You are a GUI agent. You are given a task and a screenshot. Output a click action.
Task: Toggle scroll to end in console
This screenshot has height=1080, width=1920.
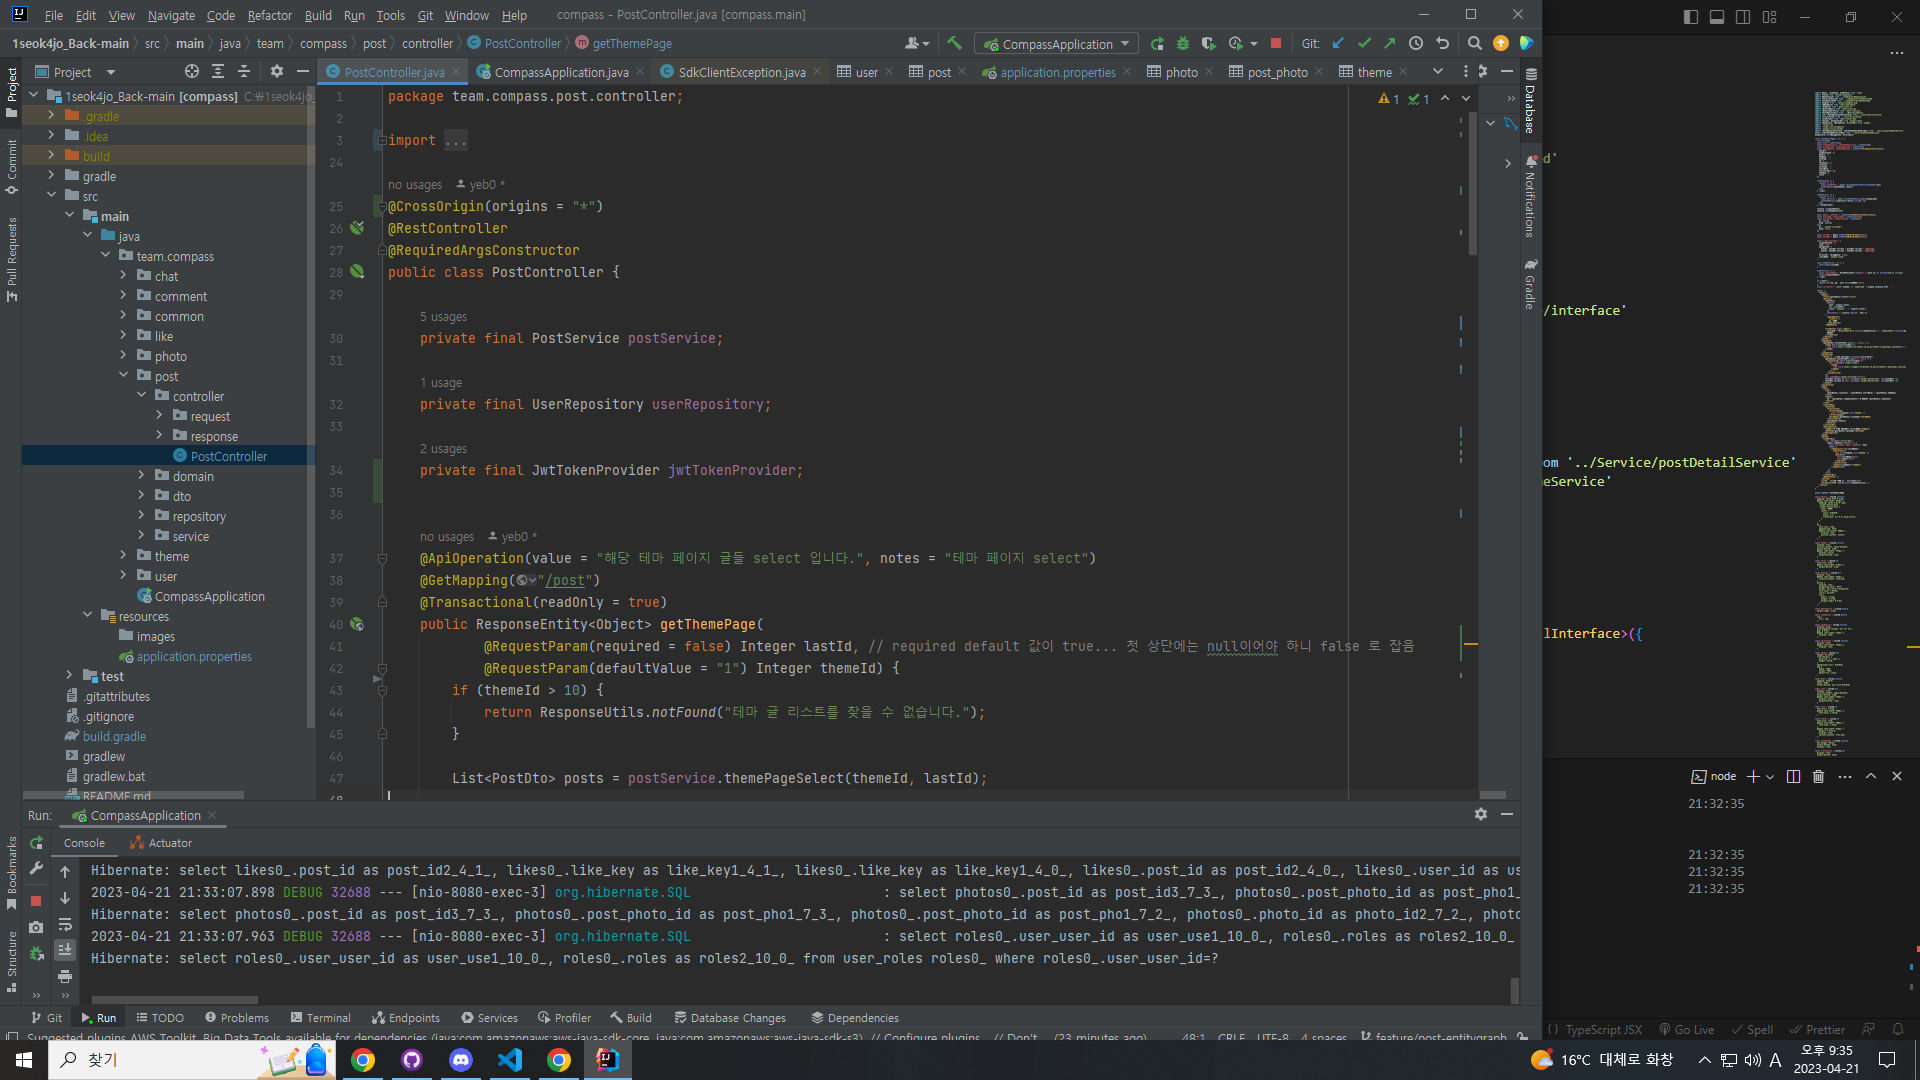pos(65,949)
